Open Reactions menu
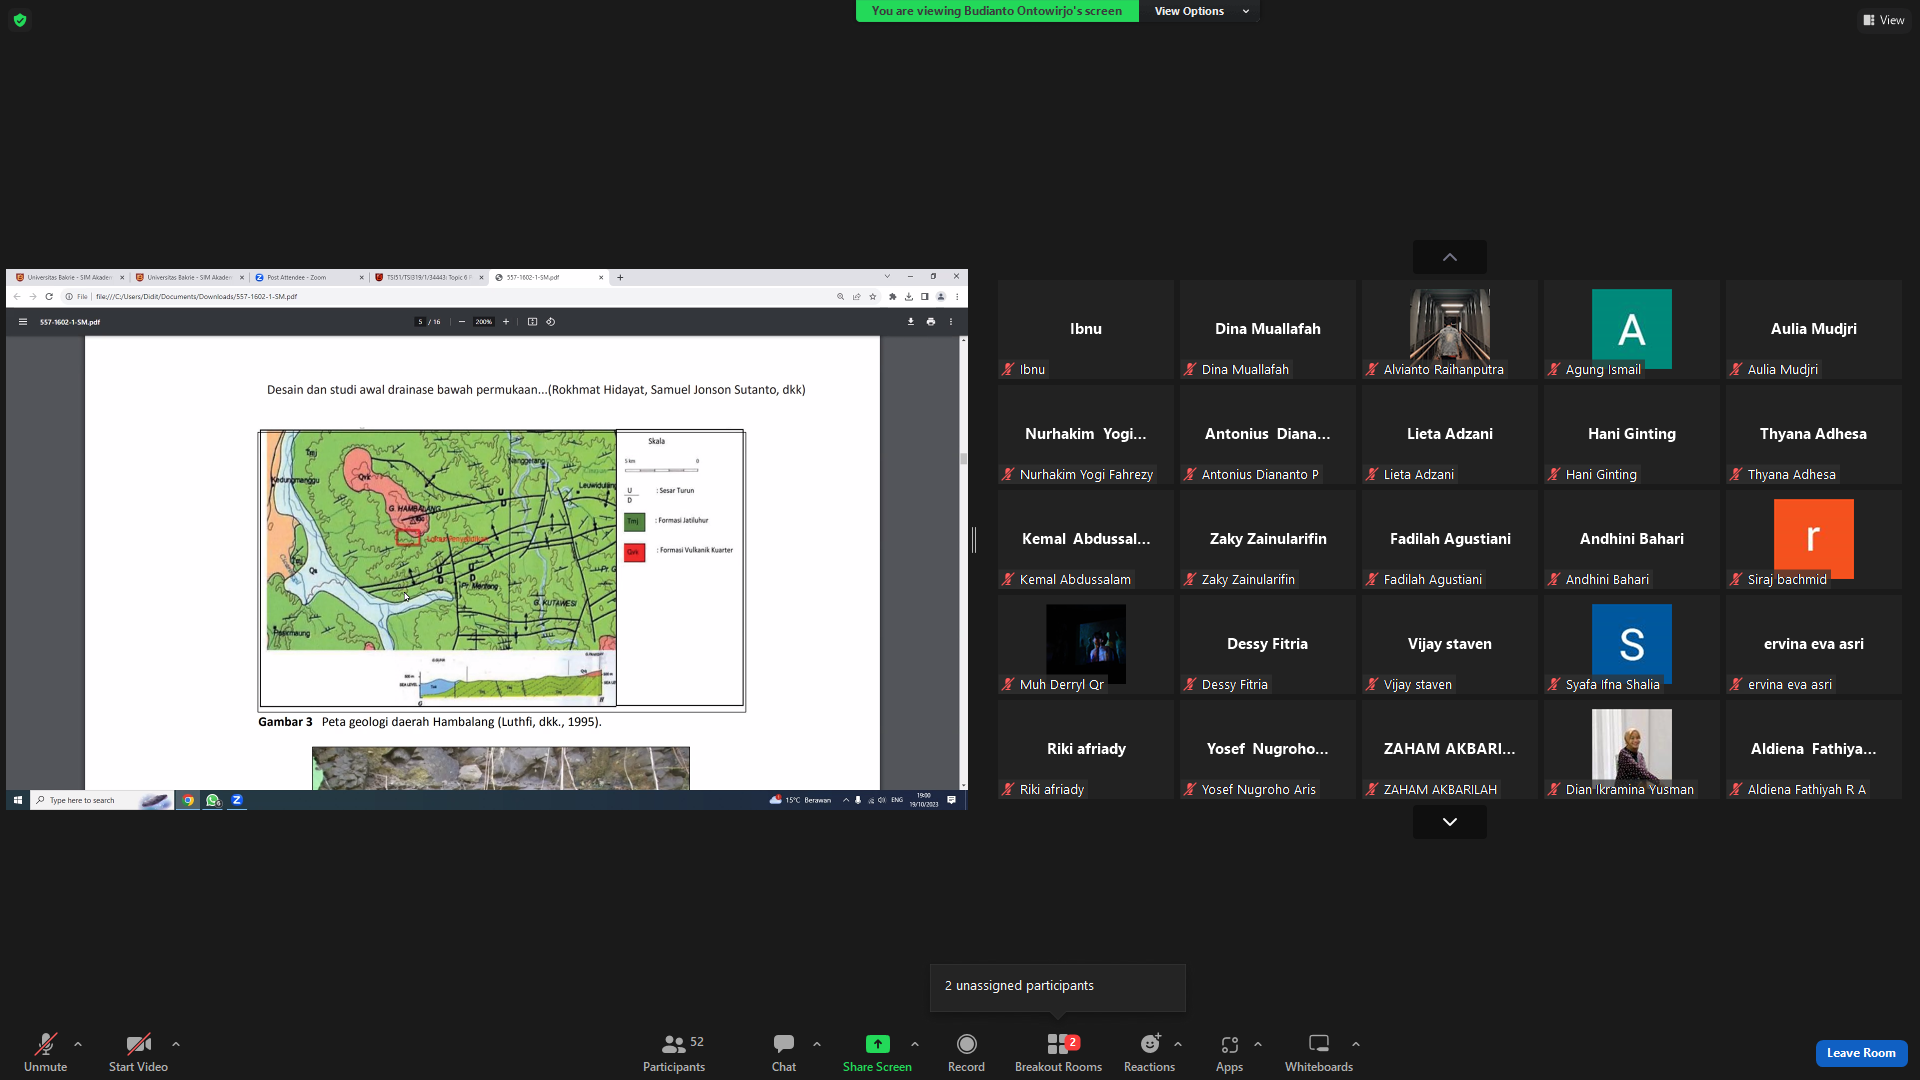Screen dimensions: 1920x1080 click(1149, 1052)
